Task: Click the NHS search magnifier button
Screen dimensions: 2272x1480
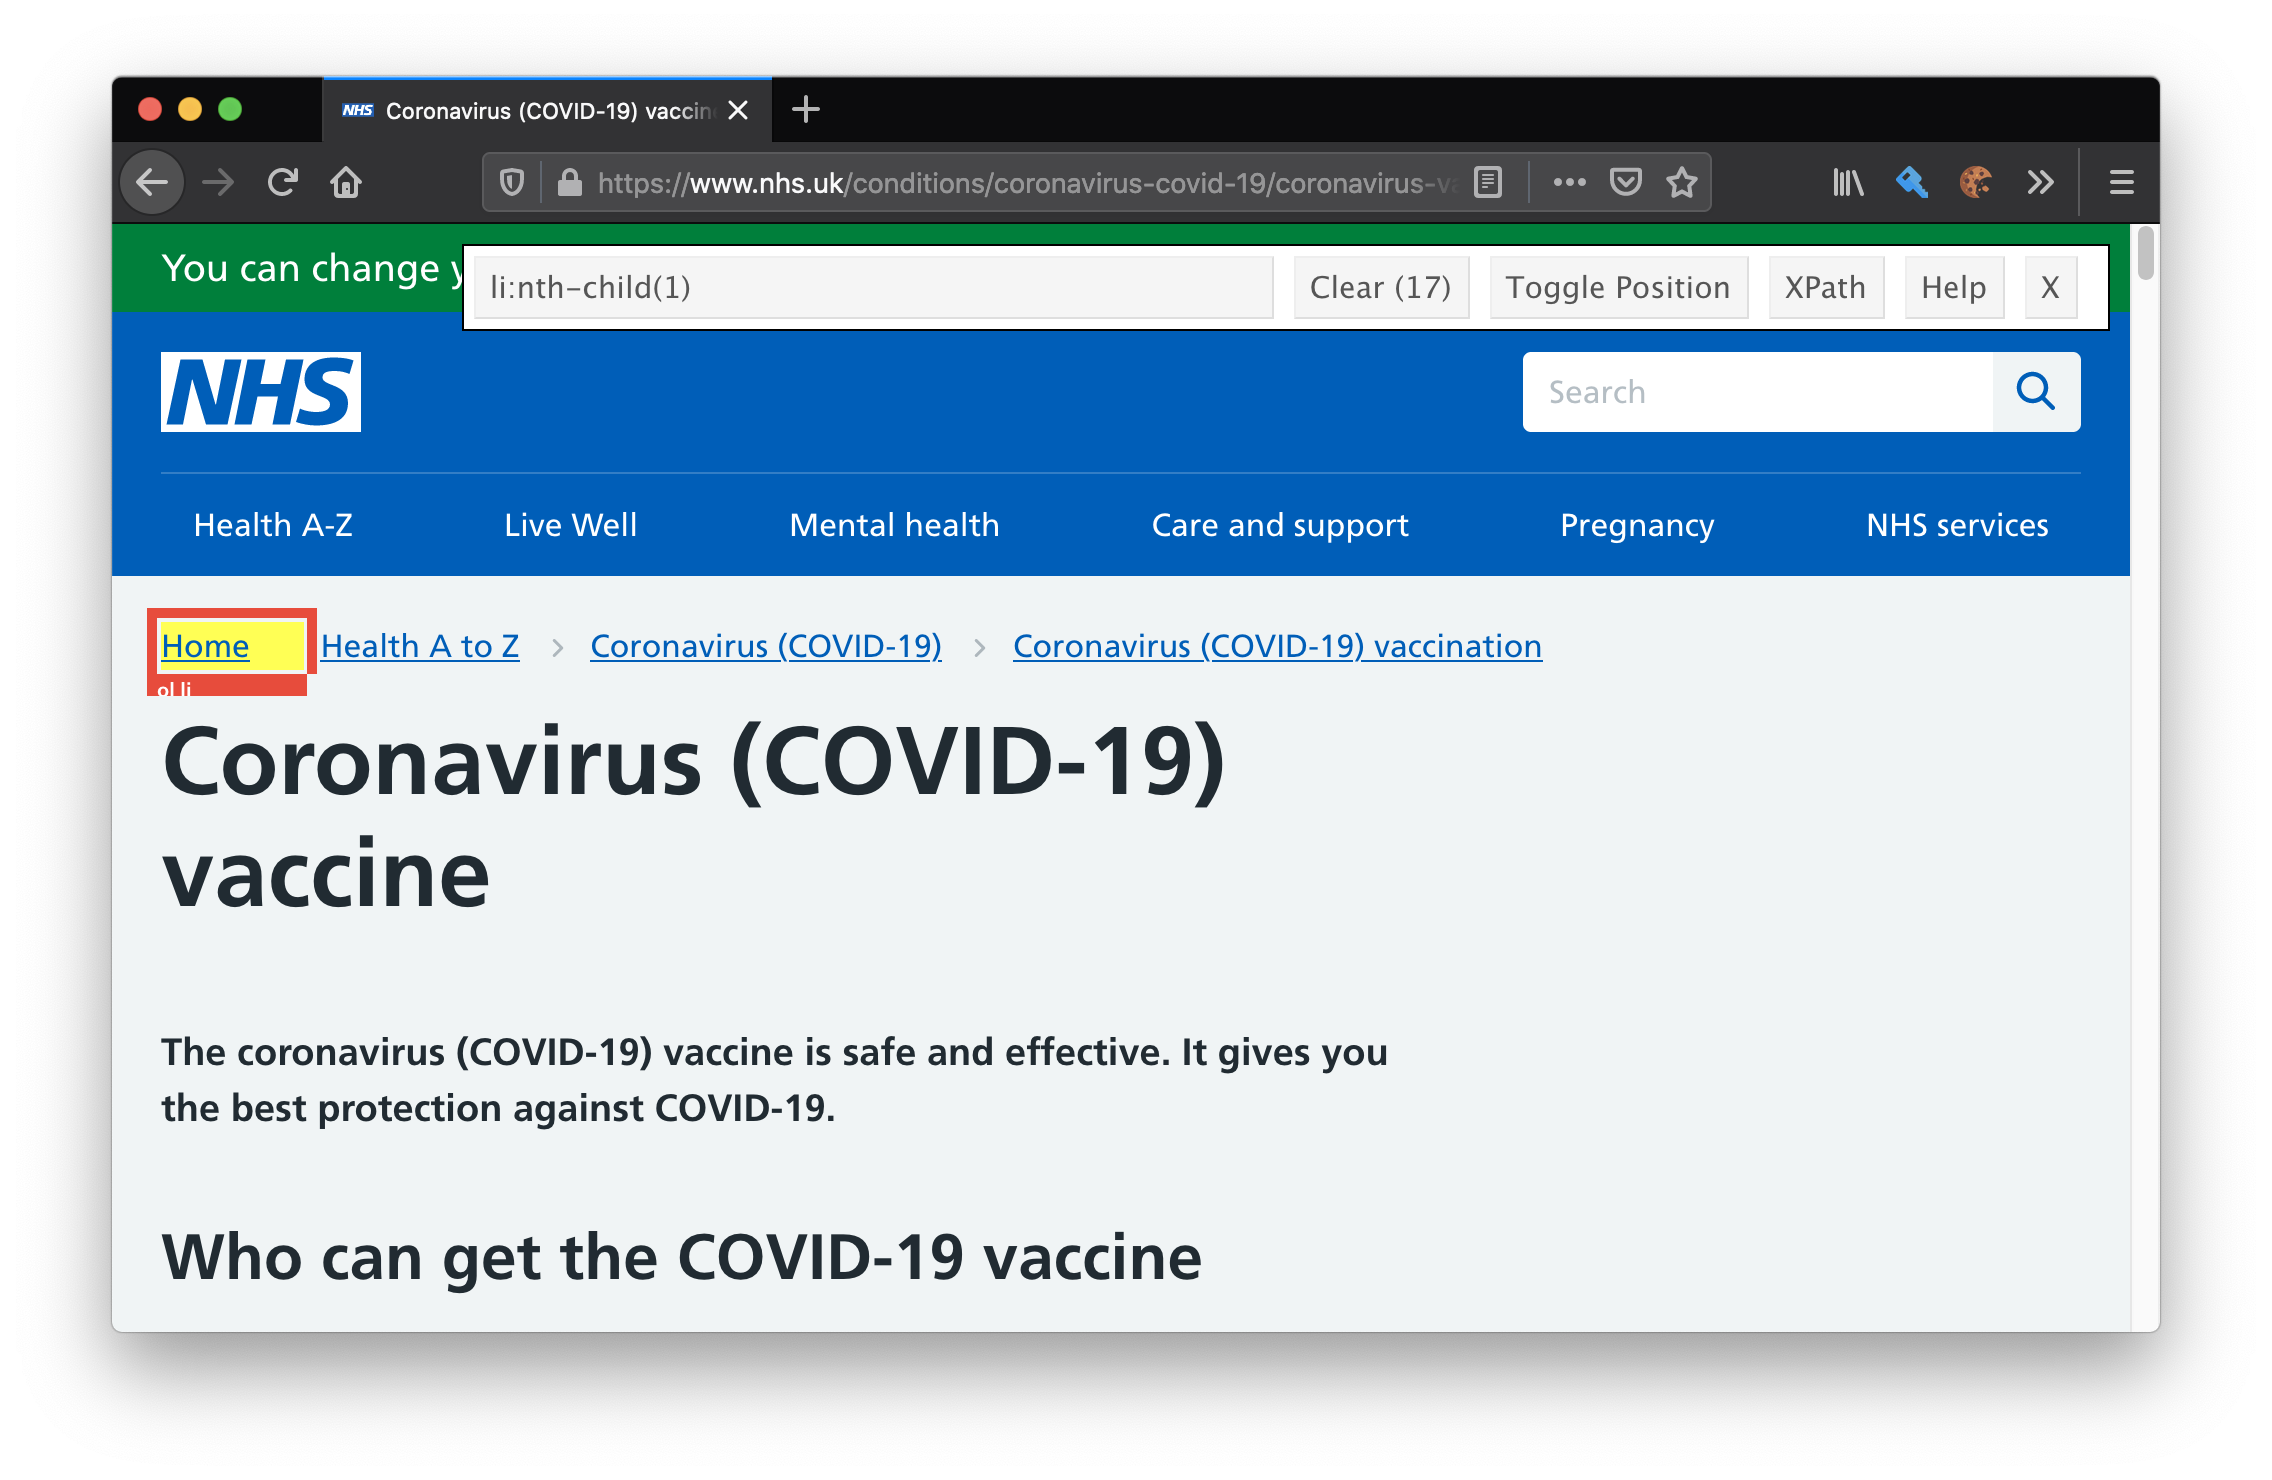Action: tap(2036, 392)
